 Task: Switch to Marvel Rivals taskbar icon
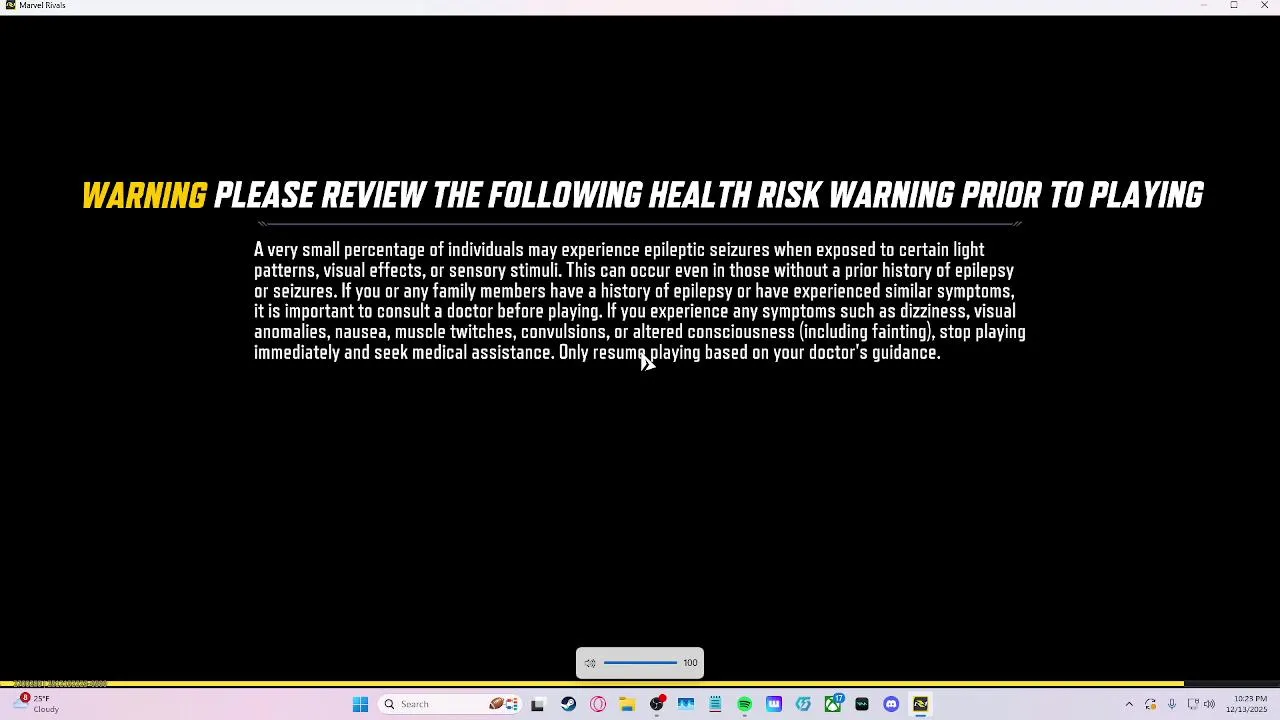tap(921, 704)
